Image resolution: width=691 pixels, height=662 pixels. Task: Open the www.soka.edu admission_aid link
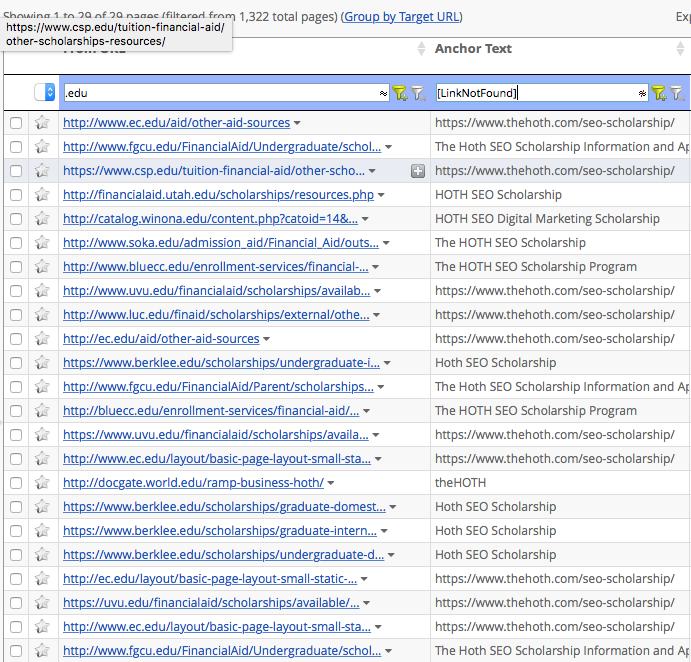pos(221,243)
